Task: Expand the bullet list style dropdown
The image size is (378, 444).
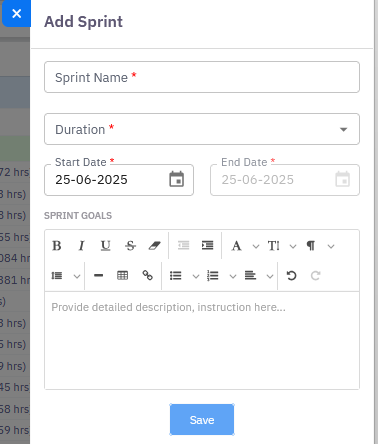Action: [x=196, y=276]
